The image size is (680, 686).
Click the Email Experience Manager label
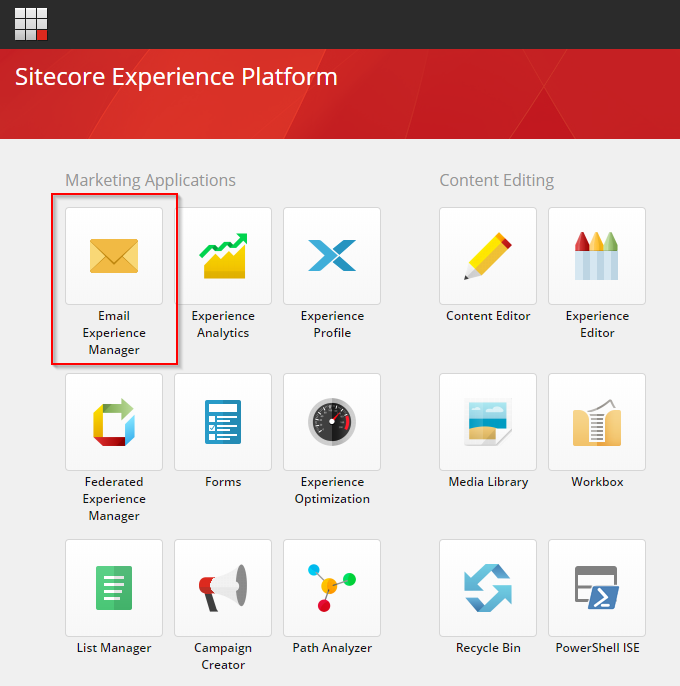114,333
